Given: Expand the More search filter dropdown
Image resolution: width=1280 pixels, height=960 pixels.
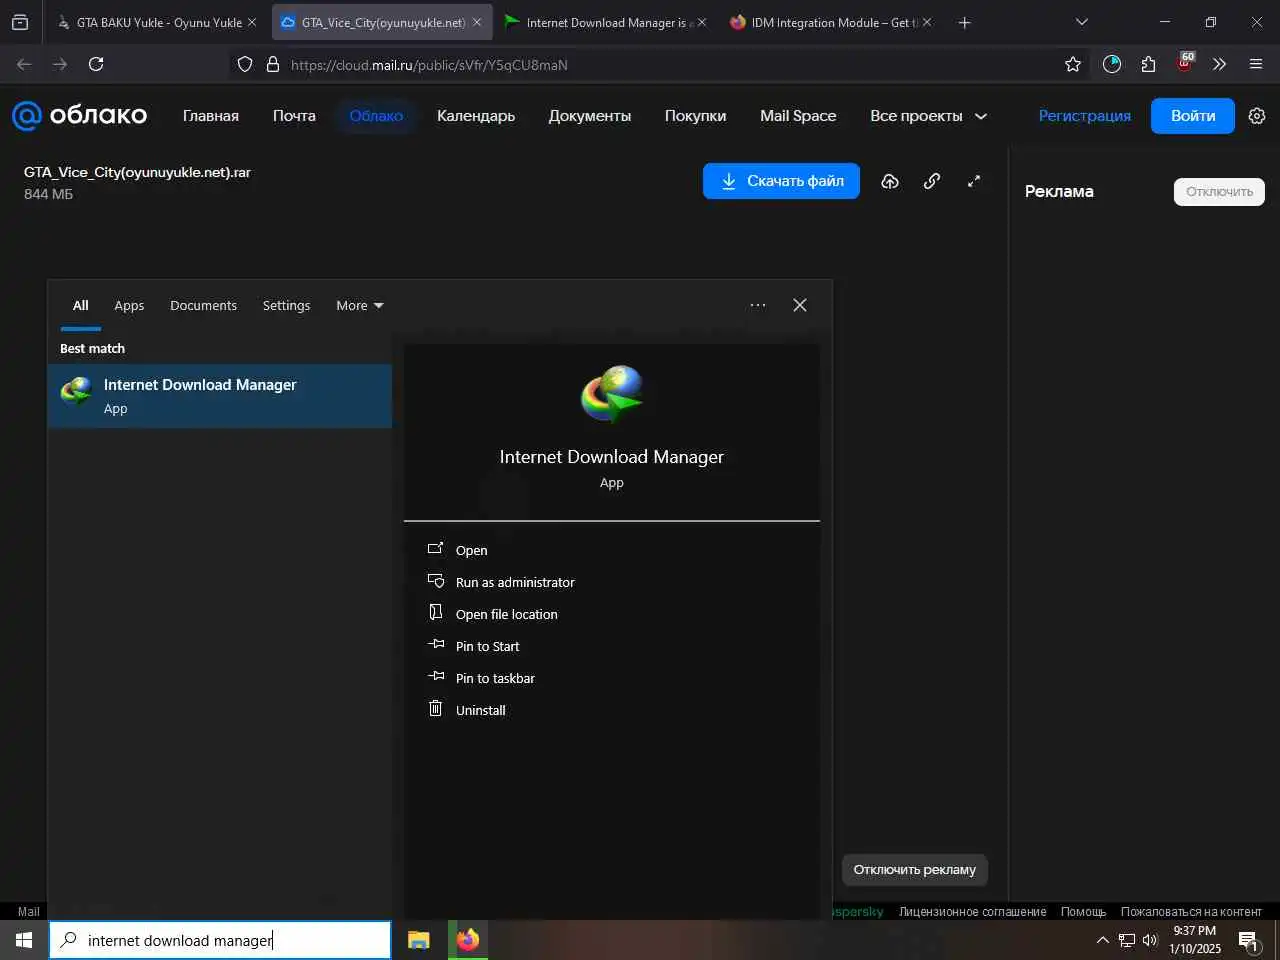Looking at the screenshot, I should 360,306.
